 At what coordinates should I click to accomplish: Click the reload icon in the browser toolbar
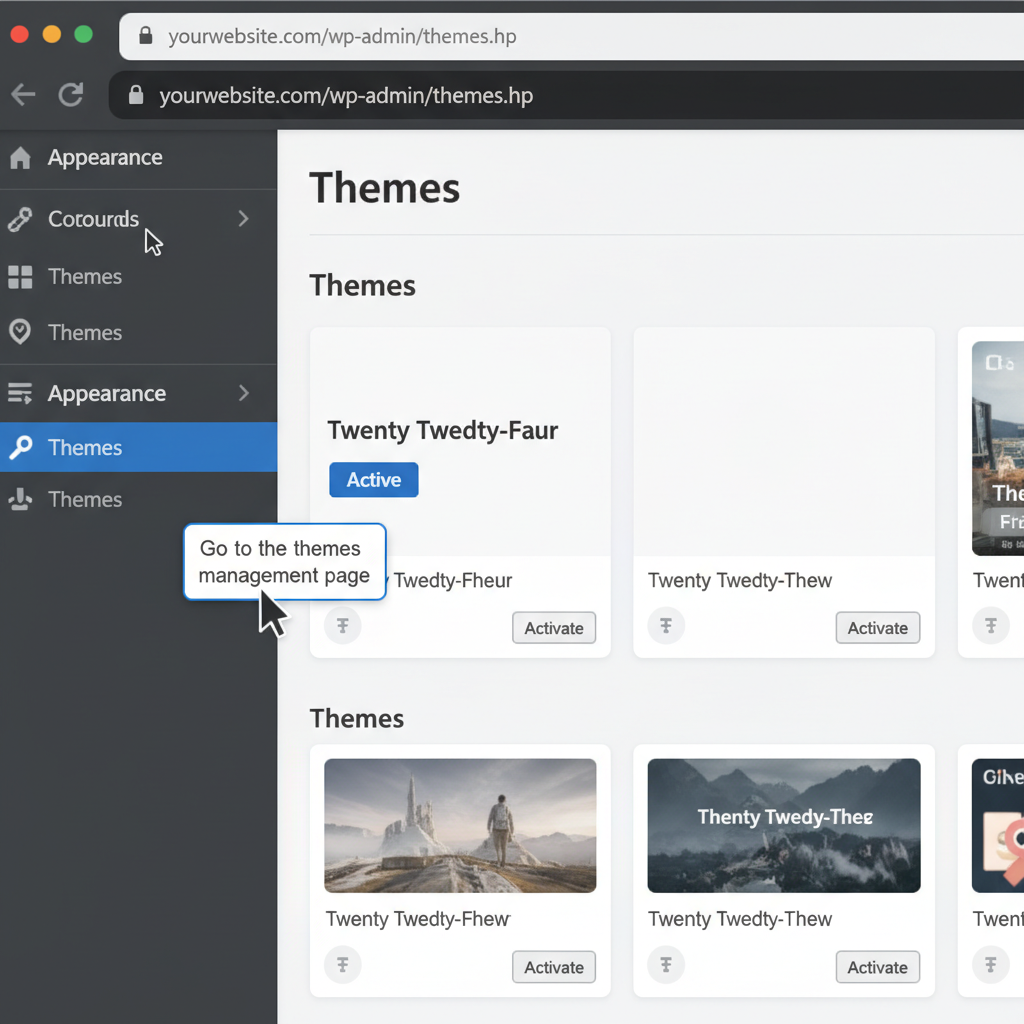point(71,94)
